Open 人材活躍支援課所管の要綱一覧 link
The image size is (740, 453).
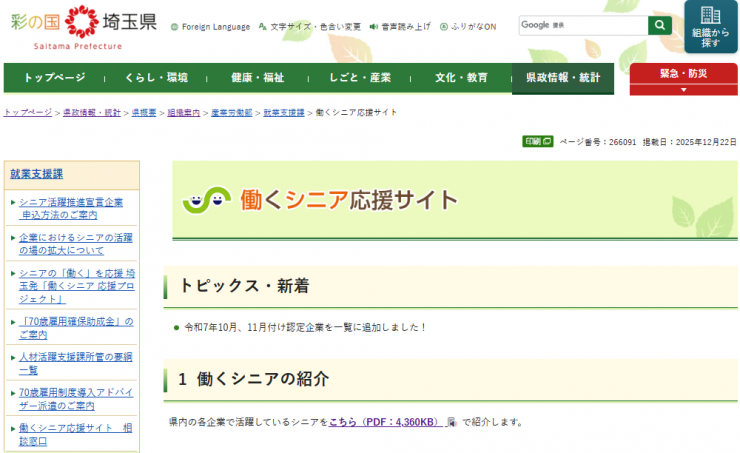[76, 363]
